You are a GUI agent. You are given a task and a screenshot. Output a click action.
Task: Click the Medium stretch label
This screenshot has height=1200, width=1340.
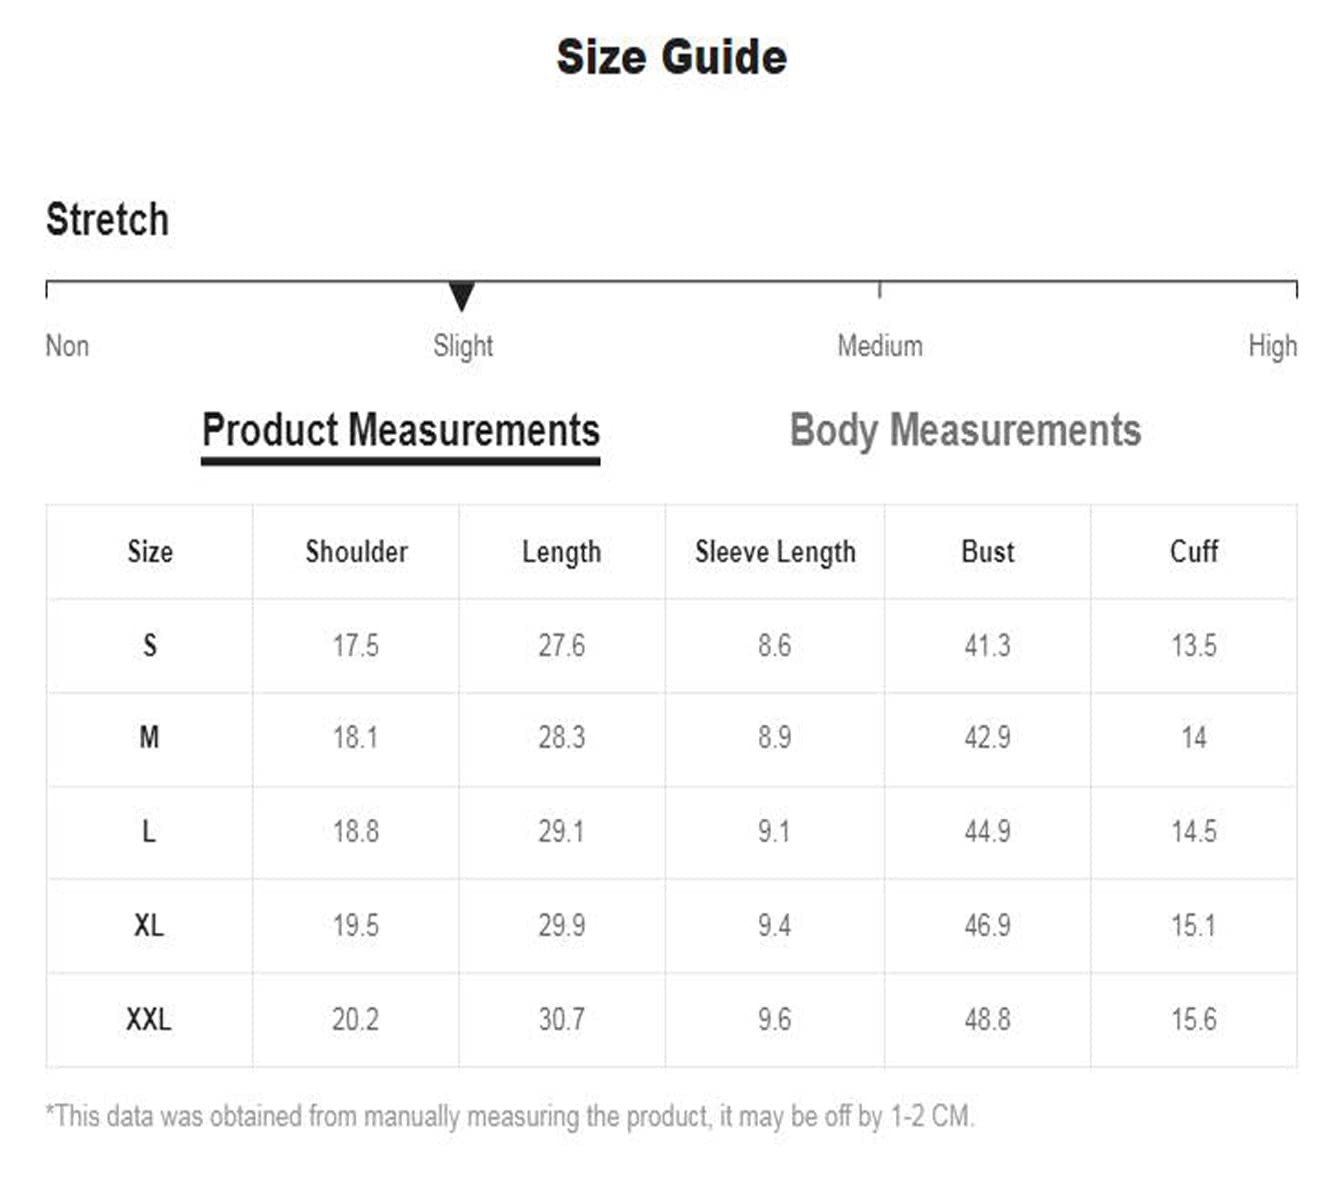tap(880, 346)
